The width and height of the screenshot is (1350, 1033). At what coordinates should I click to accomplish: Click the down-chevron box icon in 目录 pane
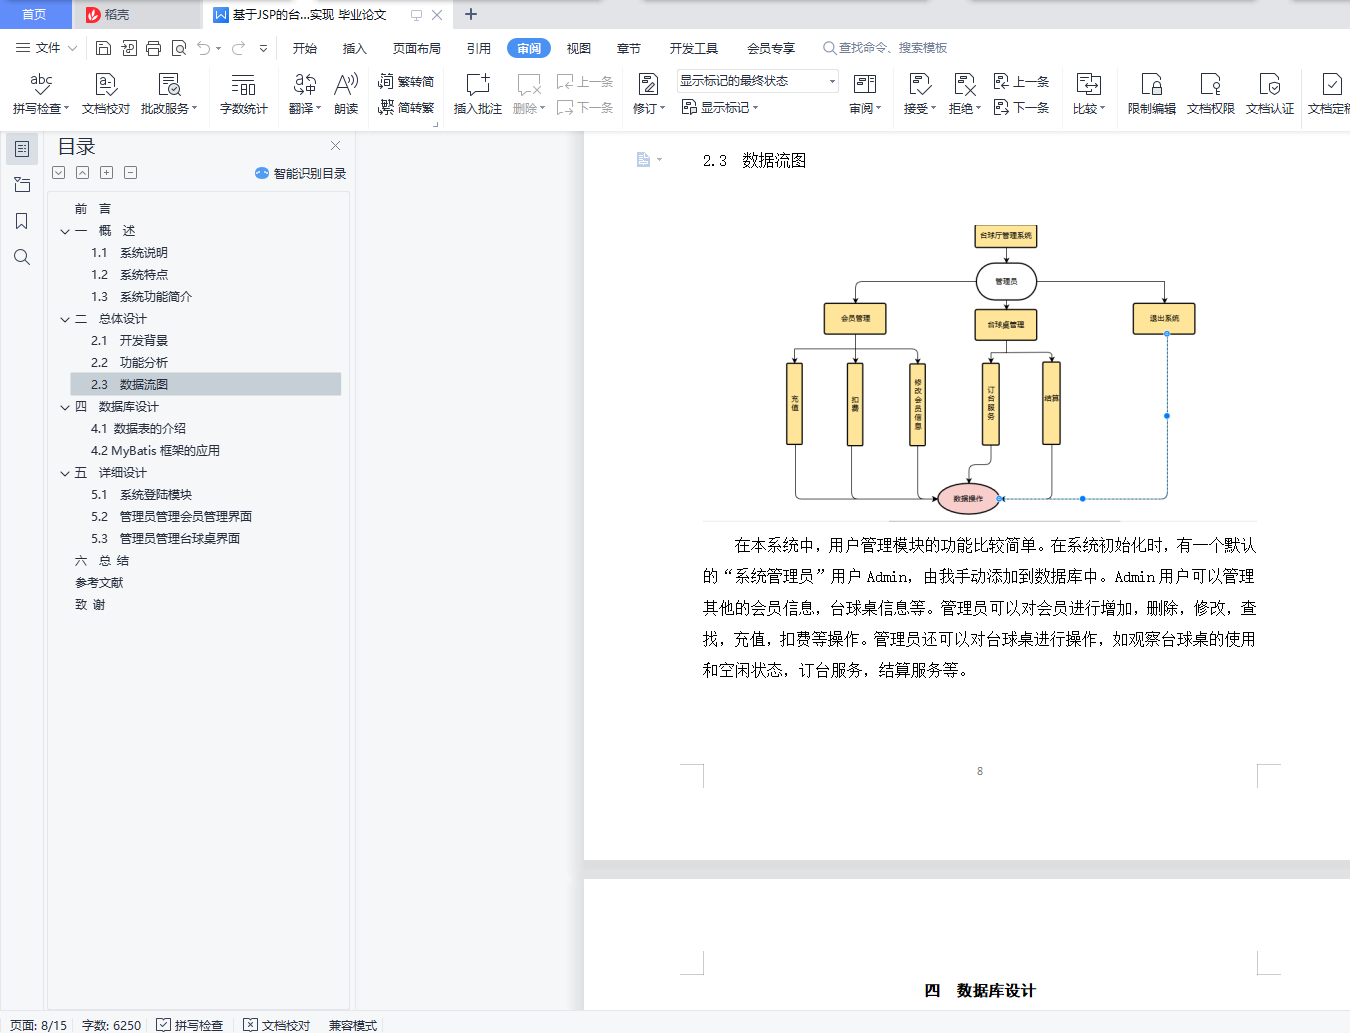[x=59, y=173]
